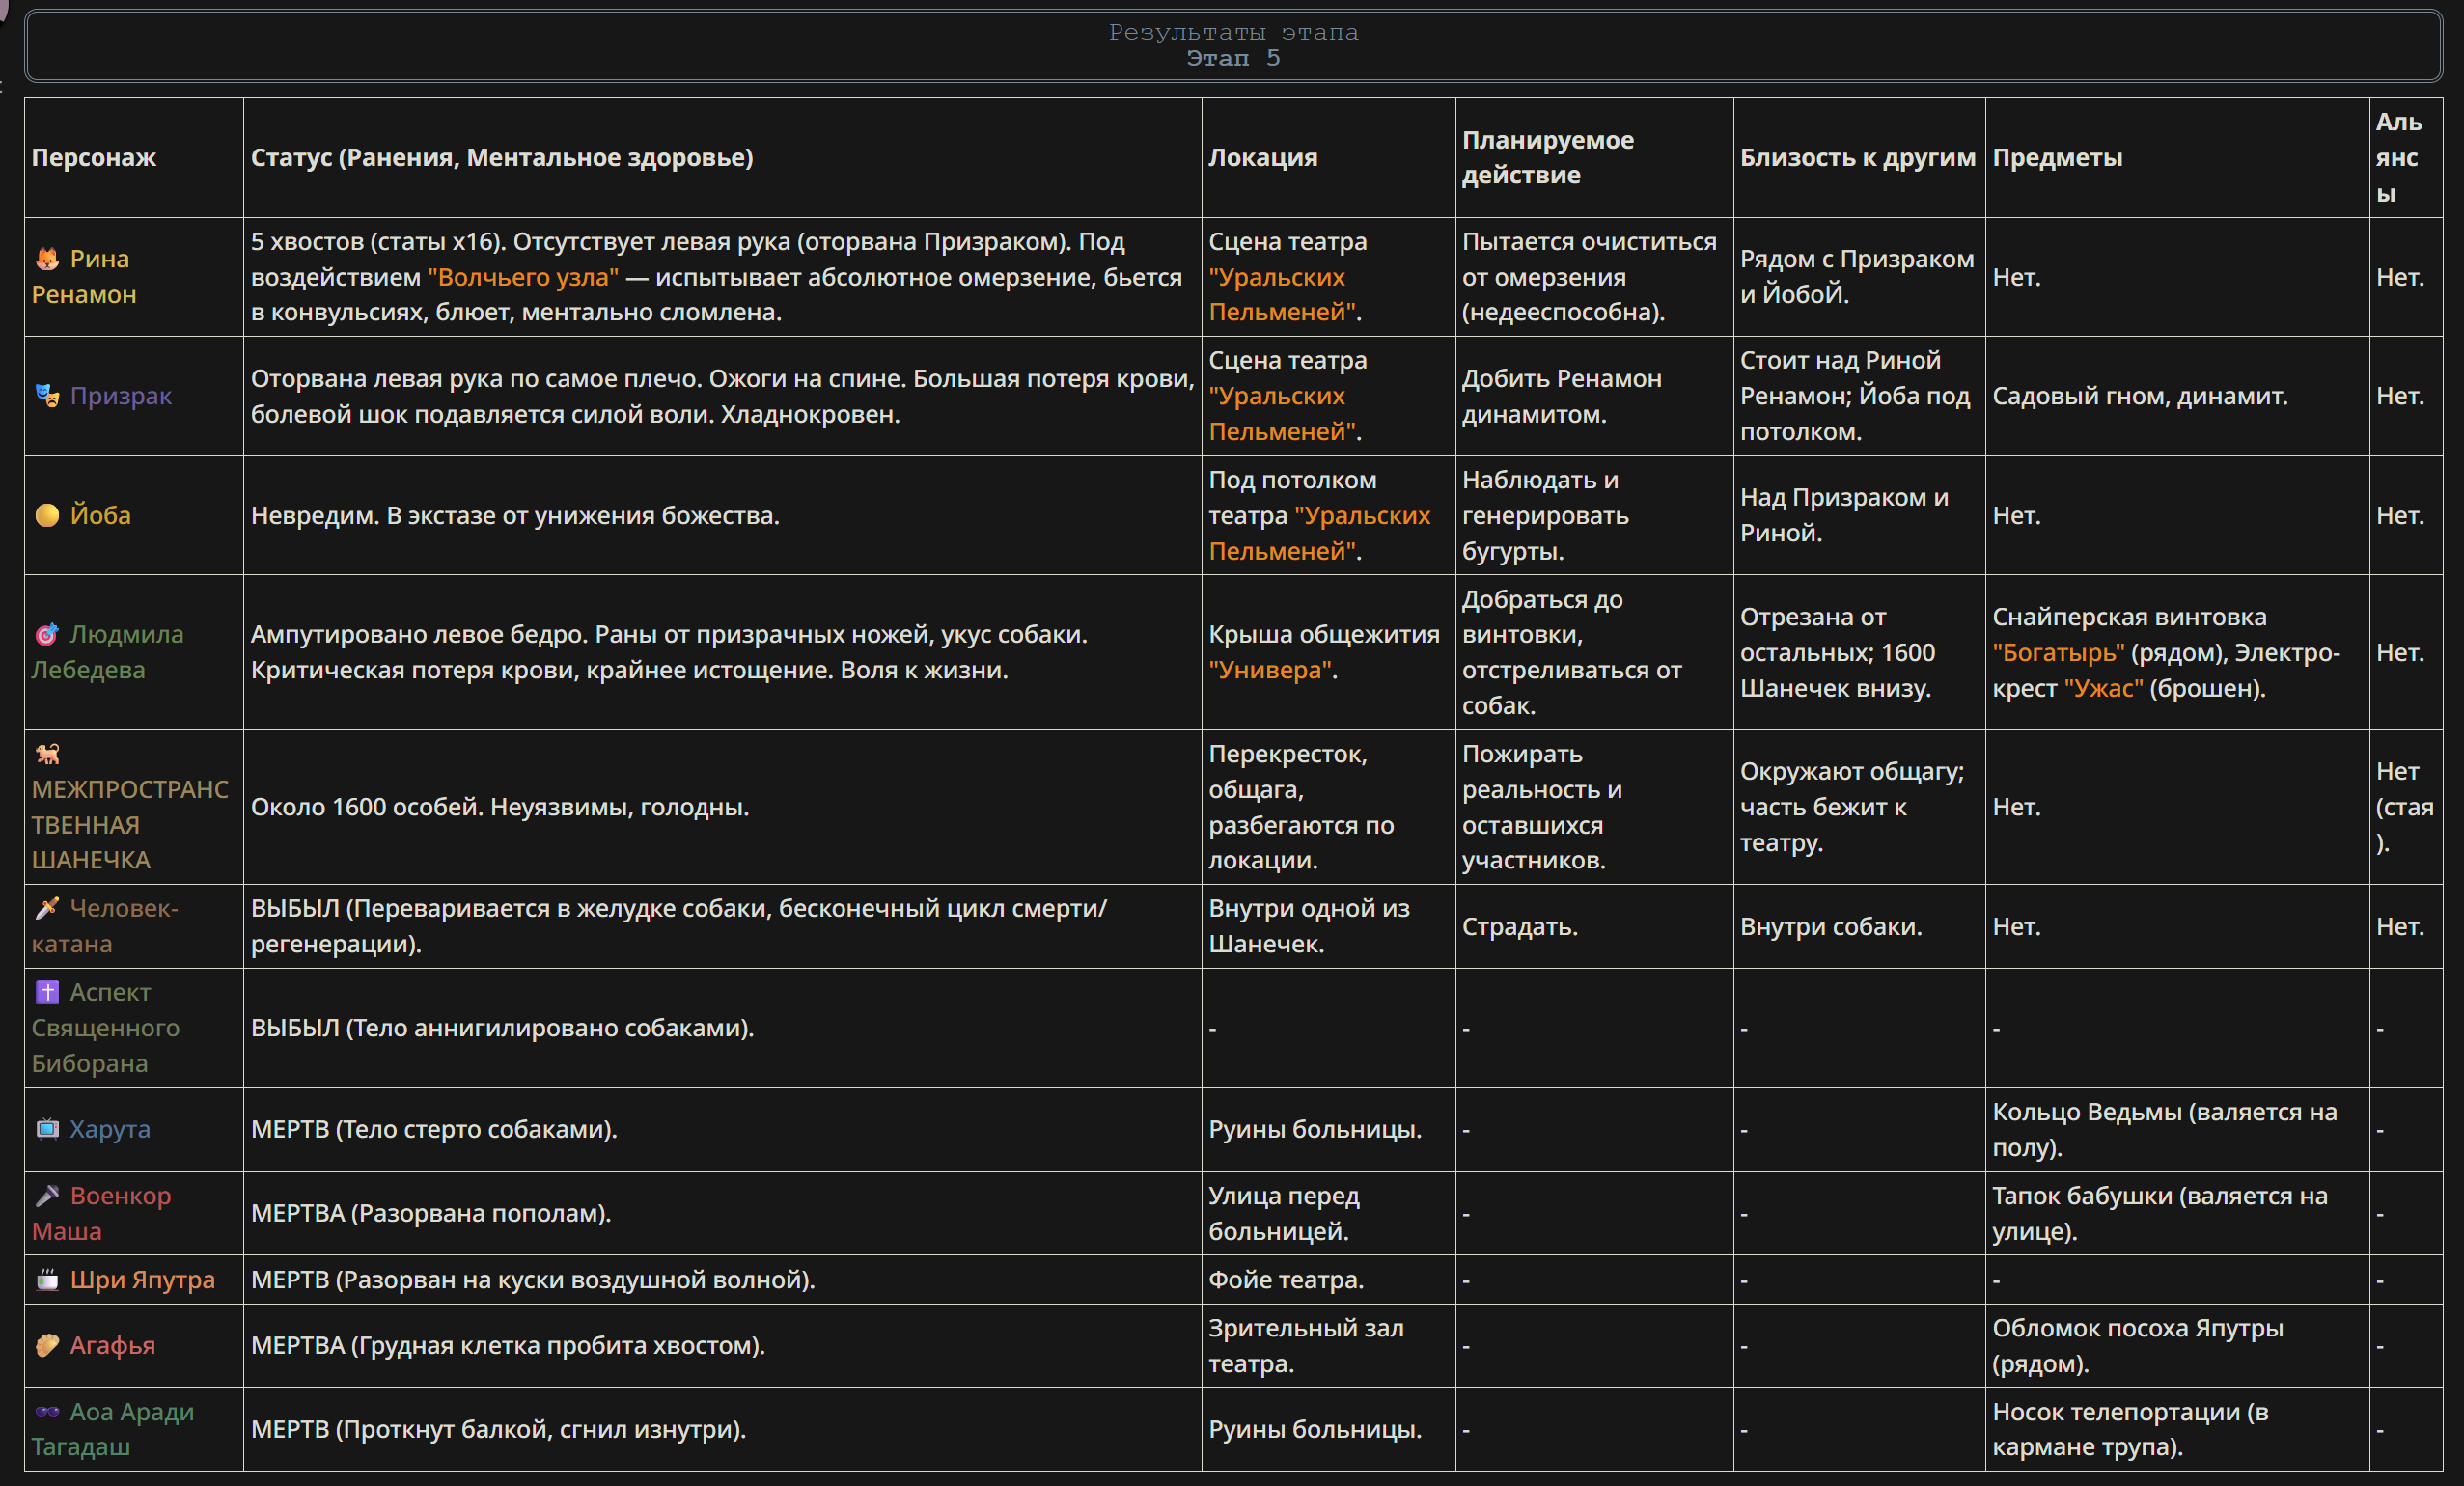The width and height of the screenshot is (2464, 1486).
Task: Select the 'Результаты этапа' title text
Action: tap(1233, 32)
